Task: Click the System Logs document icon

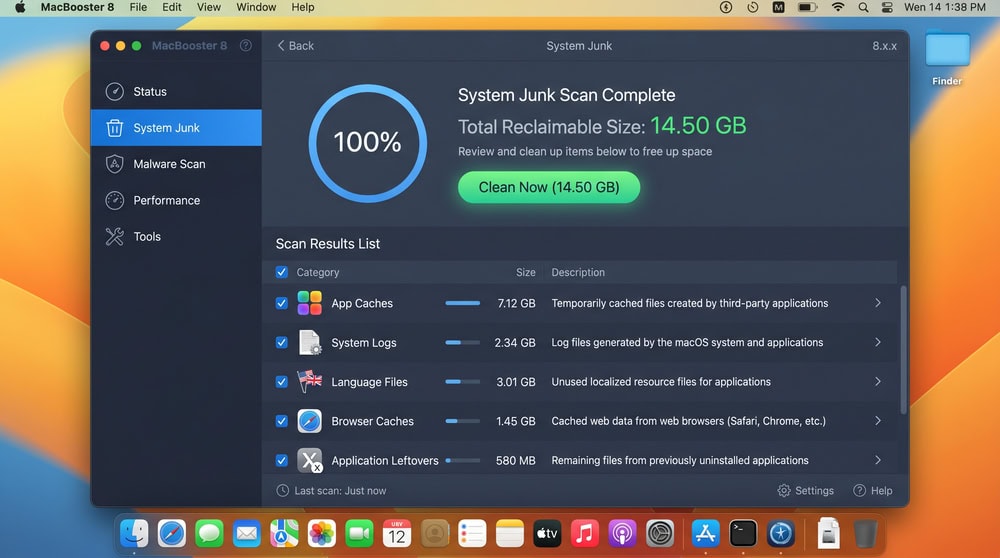Action: [310, 342]
